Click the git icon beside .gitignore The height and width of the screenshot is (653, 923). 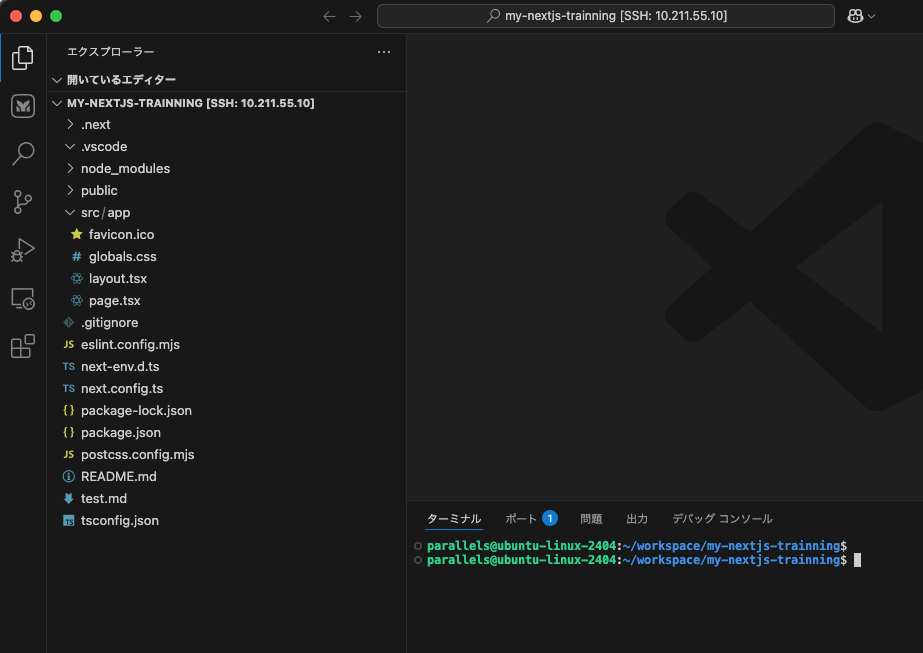69,323
